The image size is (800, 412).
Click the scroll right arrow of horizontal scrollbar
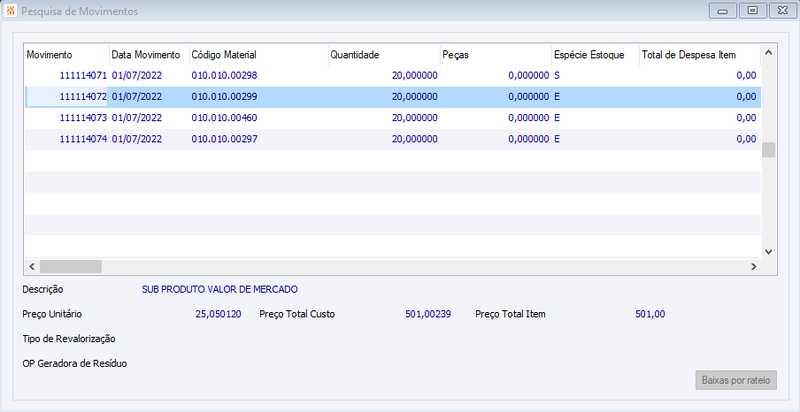(754, 266)
